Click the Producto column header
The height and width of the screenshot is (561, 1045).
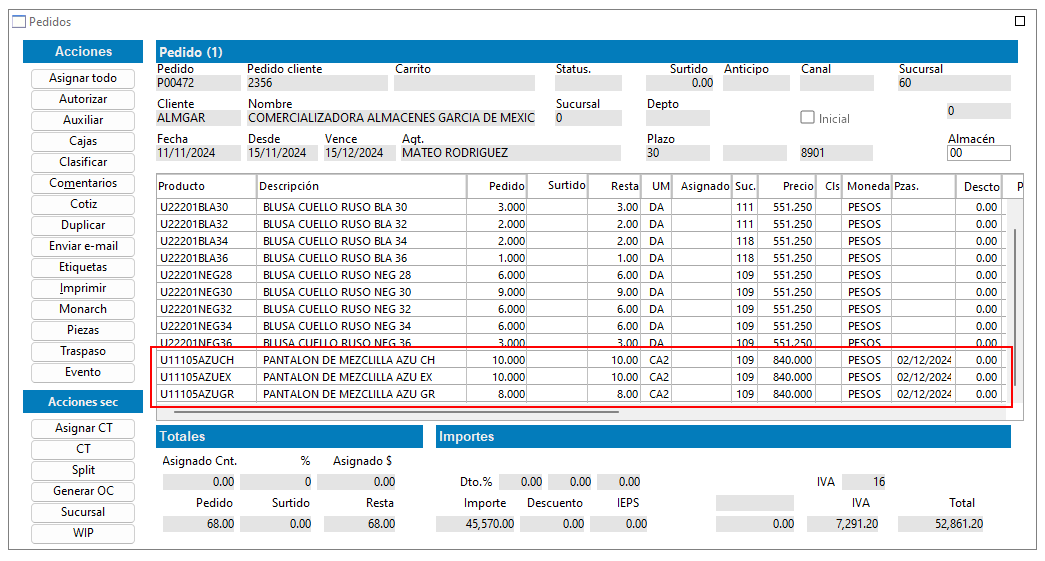coord(206,187)
